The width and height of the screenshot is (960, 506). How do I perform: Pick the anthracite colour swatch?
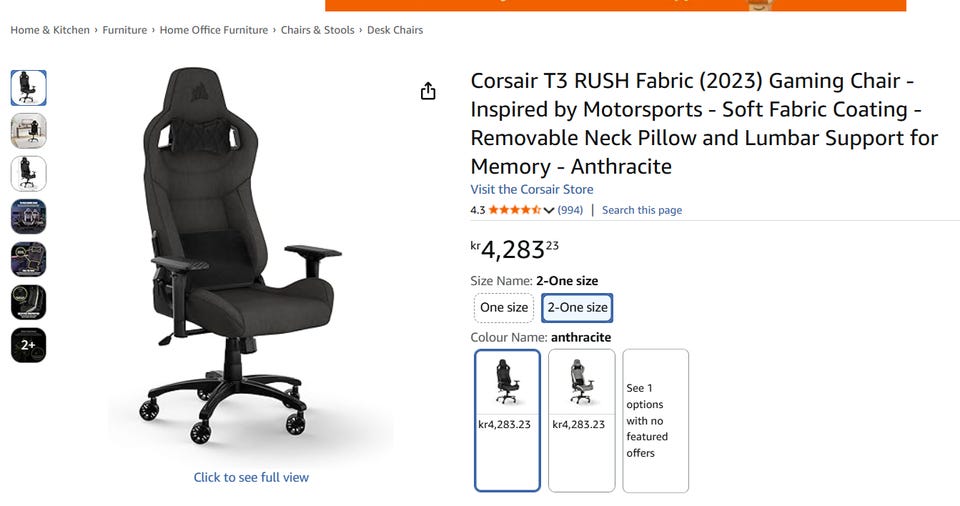point(507,420)
